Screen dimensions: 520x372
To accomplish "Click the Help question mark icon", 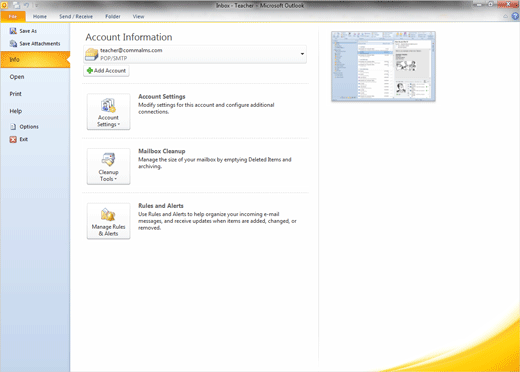I will (x=515, y=16).
